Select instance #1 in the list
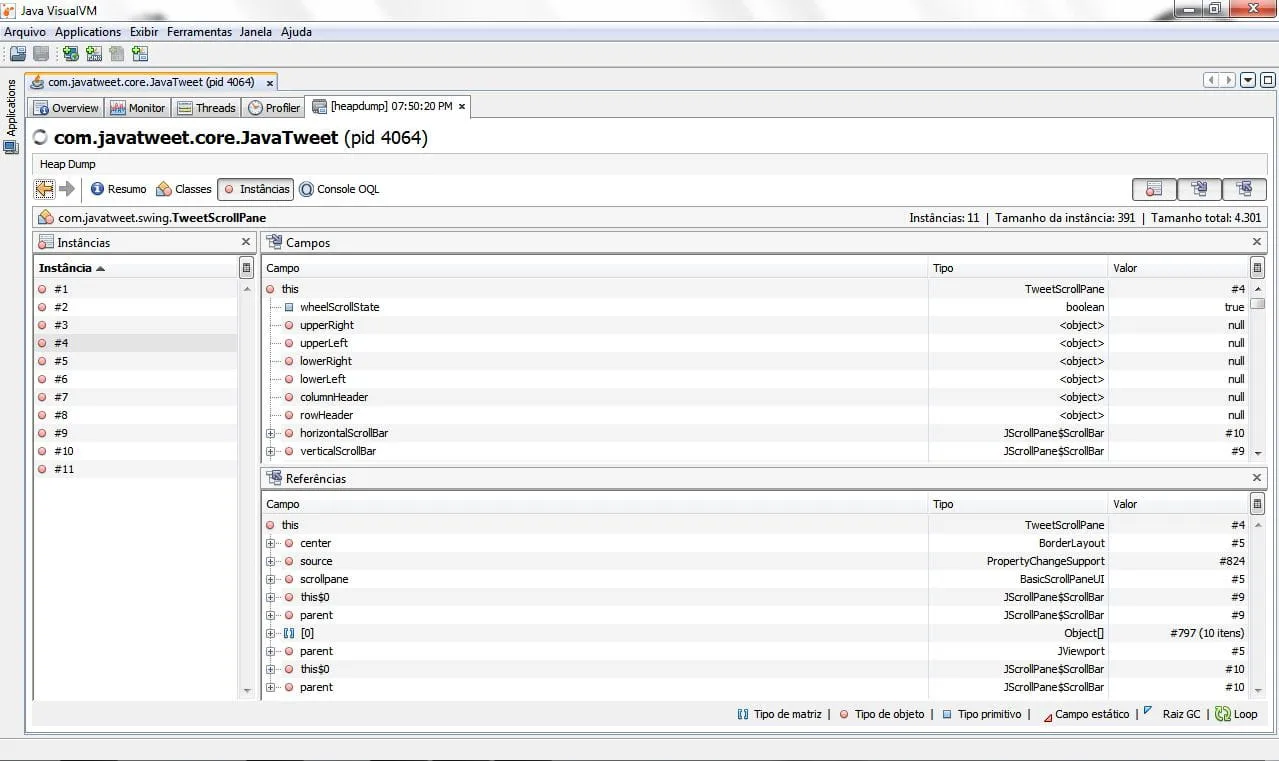 (136, 289)
